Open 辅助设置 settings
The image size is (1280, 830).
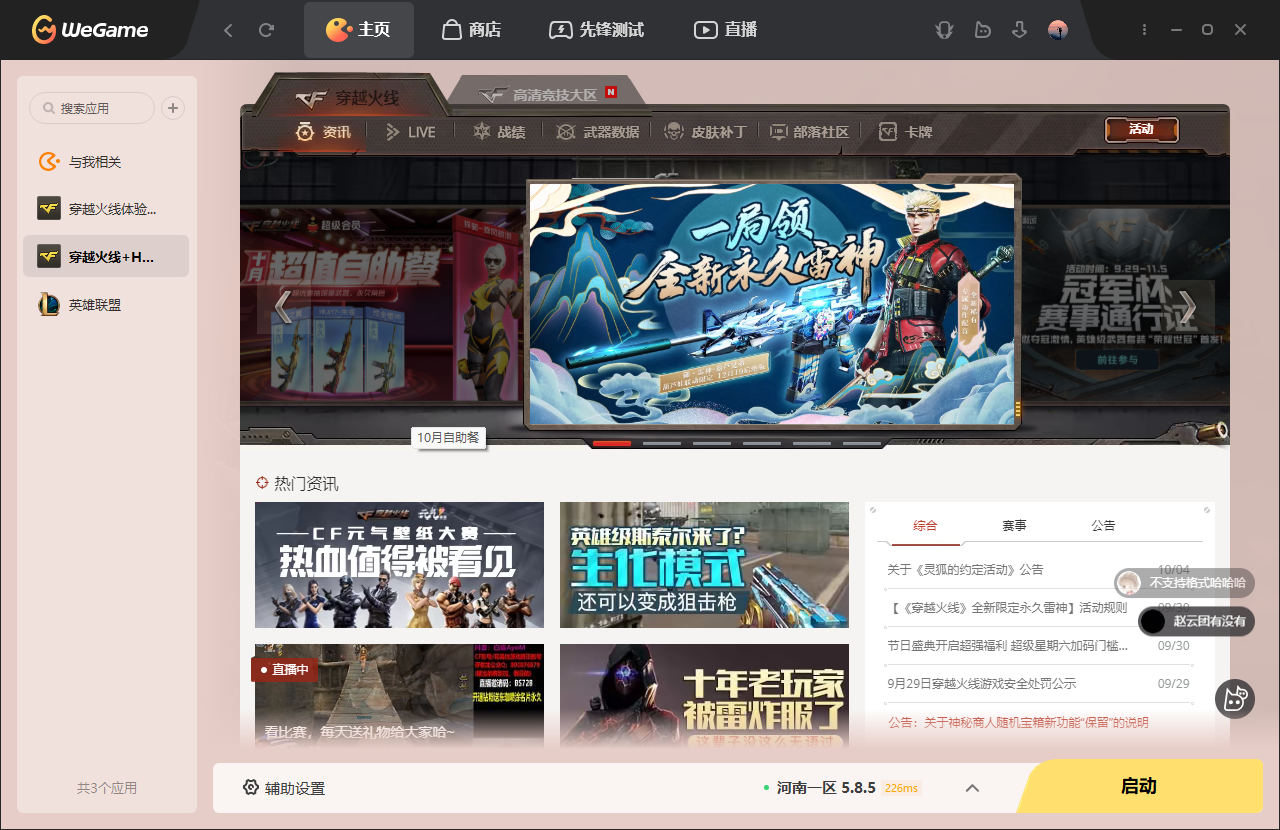284,788
